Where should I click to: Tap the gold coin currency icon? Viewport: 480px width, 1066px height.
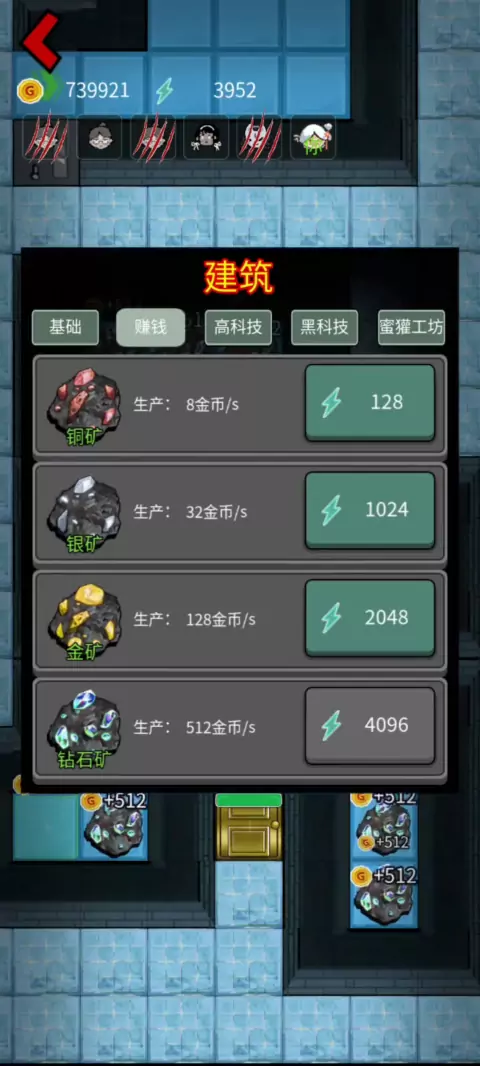(30, 90)
